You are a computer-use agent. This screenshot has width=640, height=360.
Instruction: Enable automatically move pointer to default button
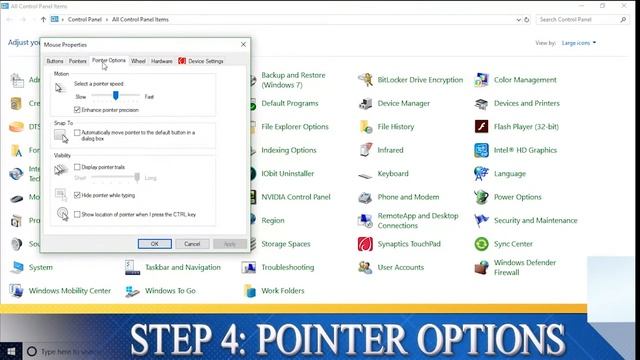pos(77,133)
